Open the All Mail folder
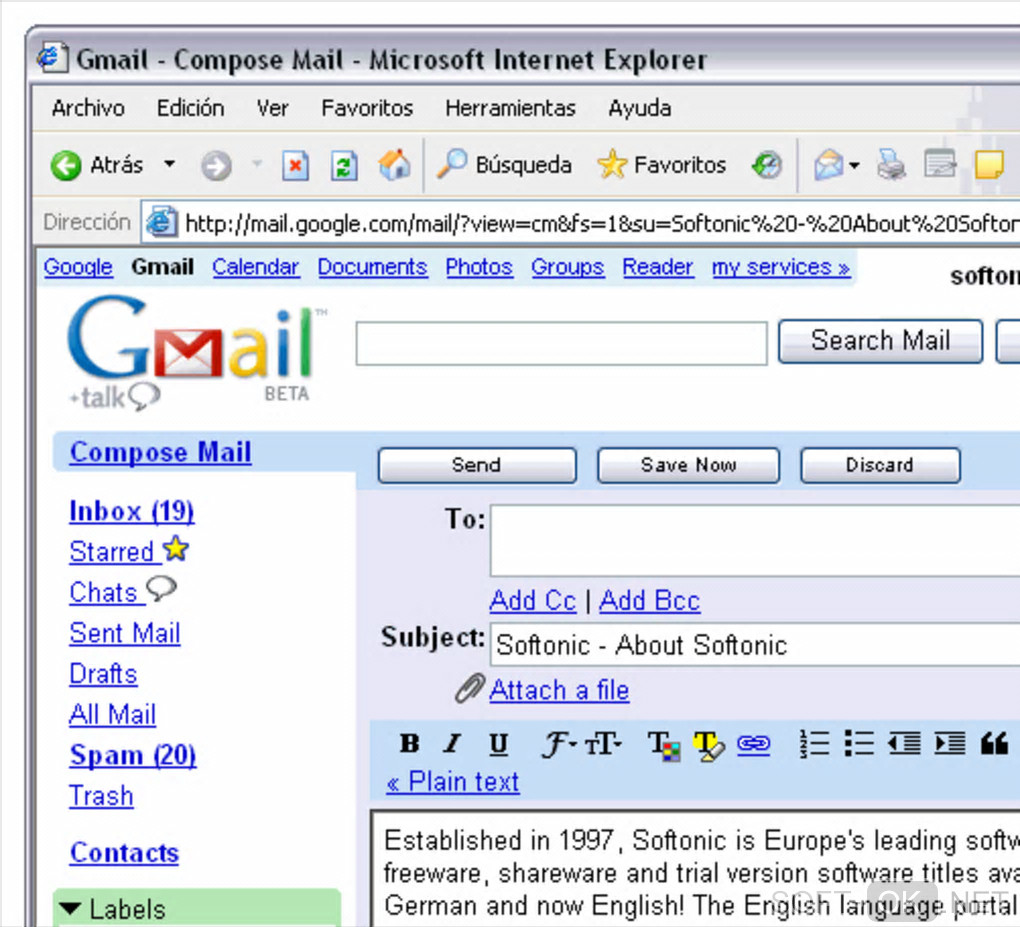 [113, 714]
